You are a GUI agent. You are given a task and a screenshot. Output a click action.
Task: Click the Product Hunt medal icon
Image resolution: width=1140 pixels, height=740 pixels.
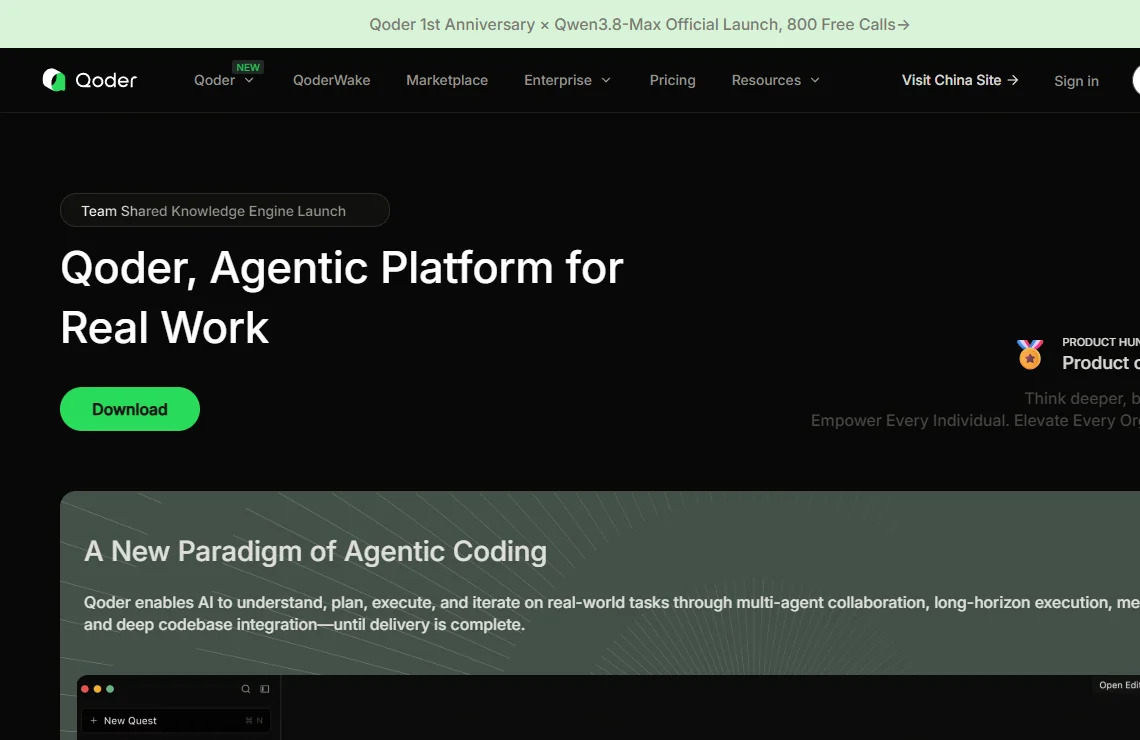tap(1029, 355)
